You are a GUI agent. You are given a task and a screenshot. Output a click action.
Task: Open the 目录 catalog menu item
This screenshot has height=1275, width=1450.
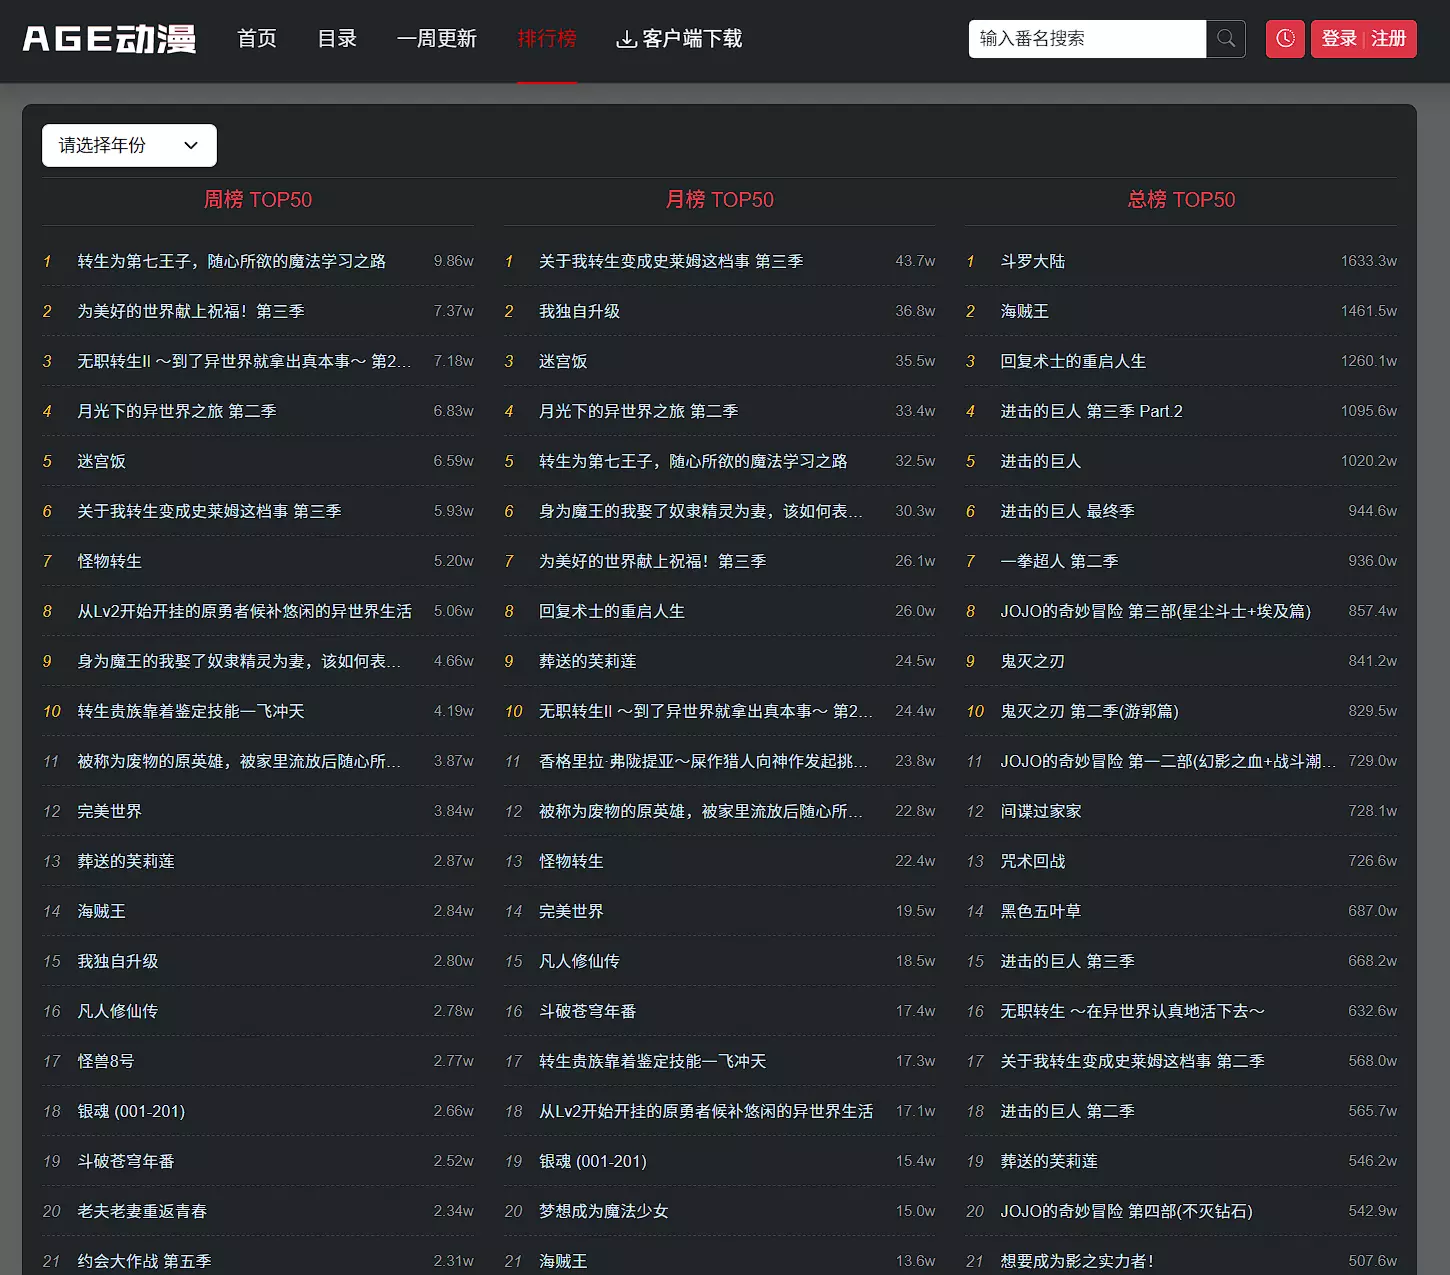click(x=337, y=39)
